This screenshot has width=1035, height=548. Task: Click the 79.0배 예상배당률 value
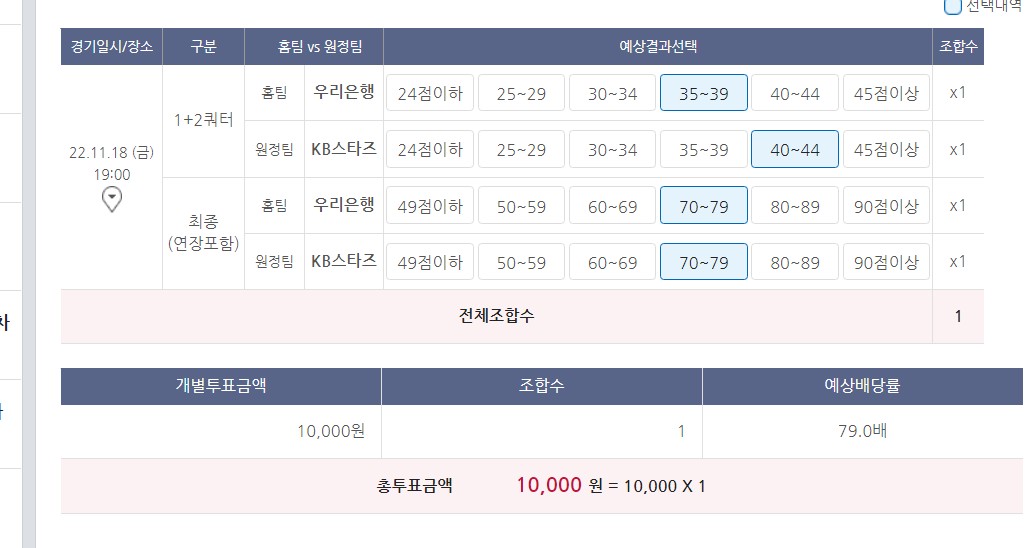pyautogui.click(x=862, y=432)
